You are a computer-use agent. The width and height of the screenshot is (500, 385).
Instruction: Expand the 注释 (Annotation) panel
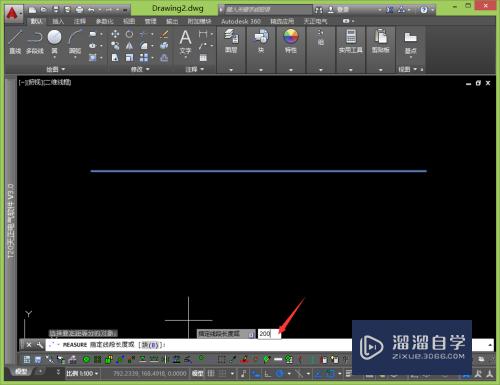click(195, 69)
